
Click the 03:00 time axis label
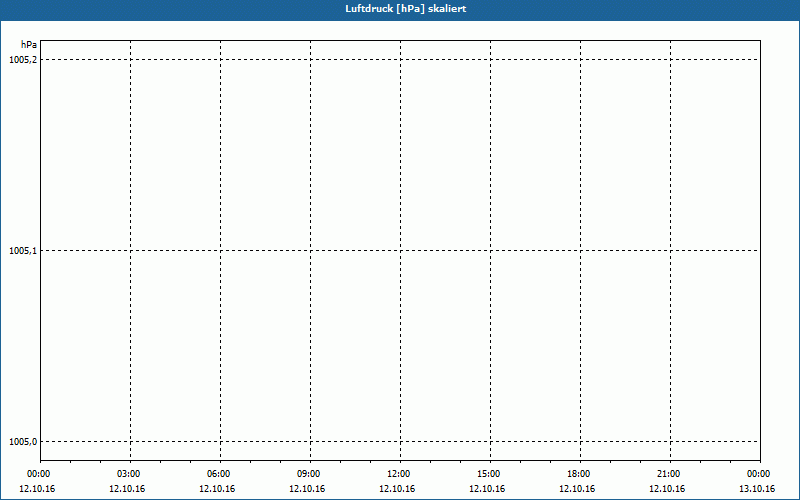[x=130, y=474]
